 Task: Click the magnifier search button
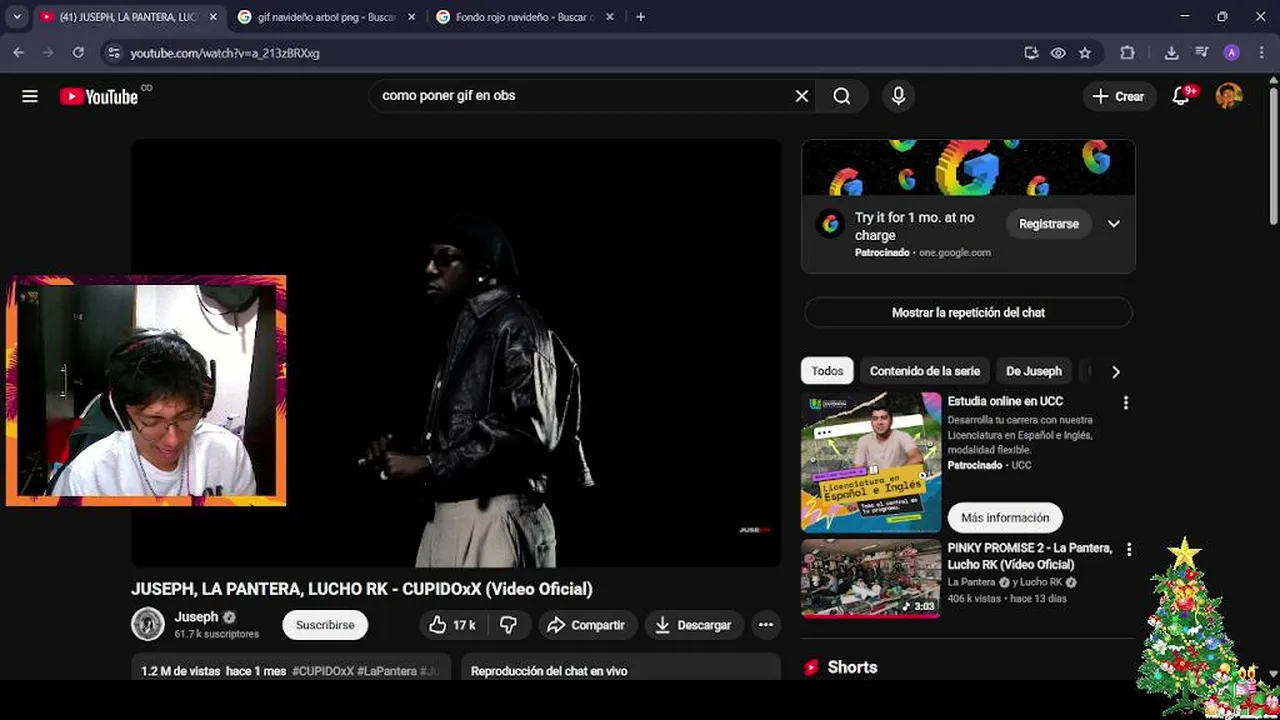842,96
